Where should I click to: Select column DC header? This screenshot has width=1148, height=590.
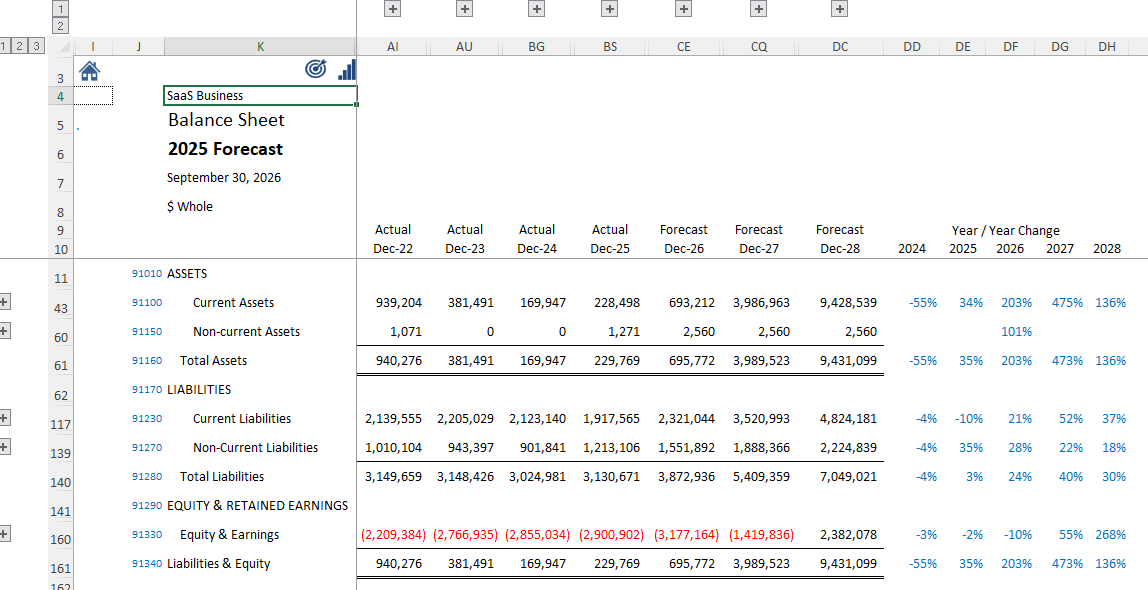[840, 47]
